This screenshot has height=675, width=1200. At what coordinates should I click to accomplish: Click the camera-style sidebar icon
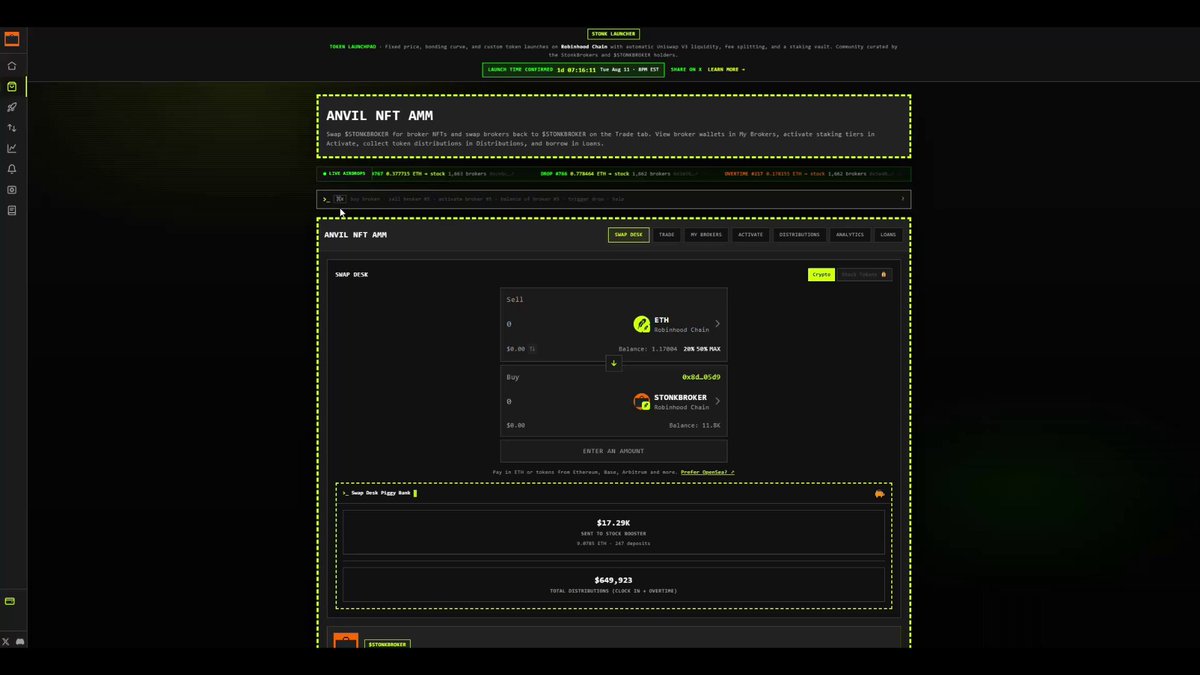click(x=12, y=189)
